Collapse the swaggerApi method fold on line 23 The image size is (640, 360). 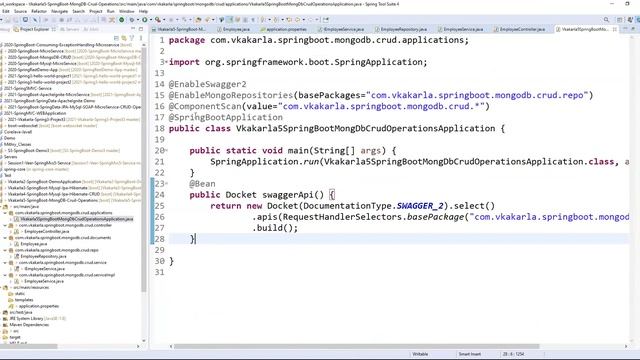pos(166,184)
